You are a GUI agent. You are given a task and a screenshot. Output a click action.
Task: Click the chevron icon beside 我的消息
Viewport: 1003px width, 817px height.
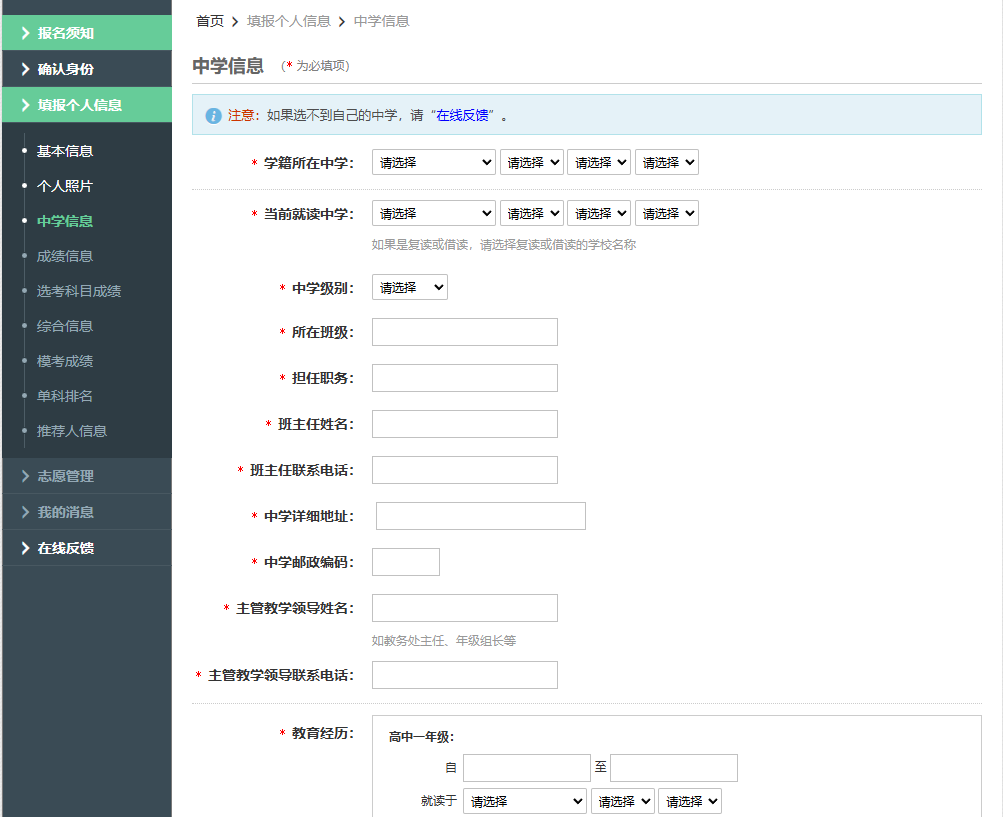(x=25, y=512)
